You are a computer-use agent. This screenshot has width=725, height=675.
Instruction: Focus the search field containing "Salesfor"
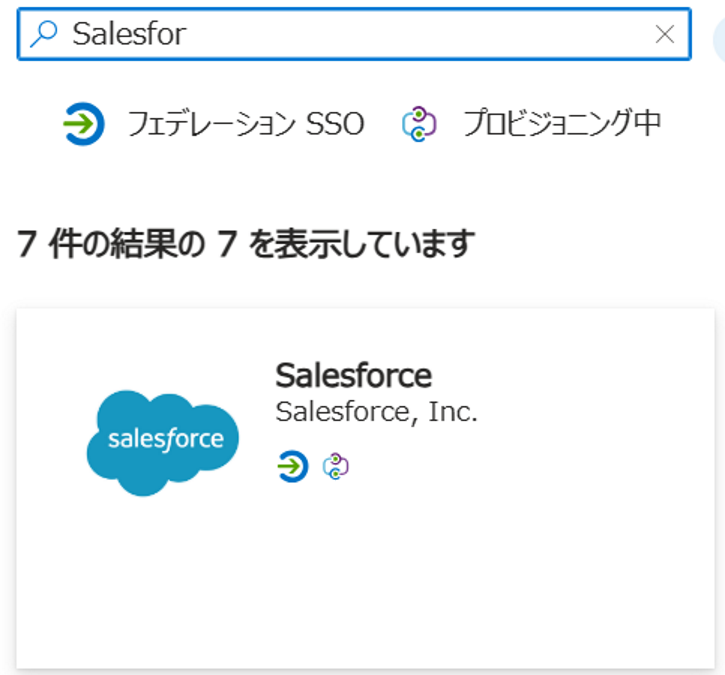click(350, 34)
